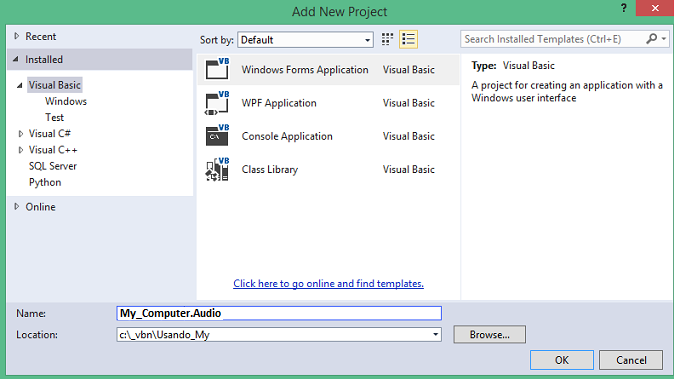Screen dimensions: 674x379
Task: Close the Add New Project dialog
Action: [655, 8]
